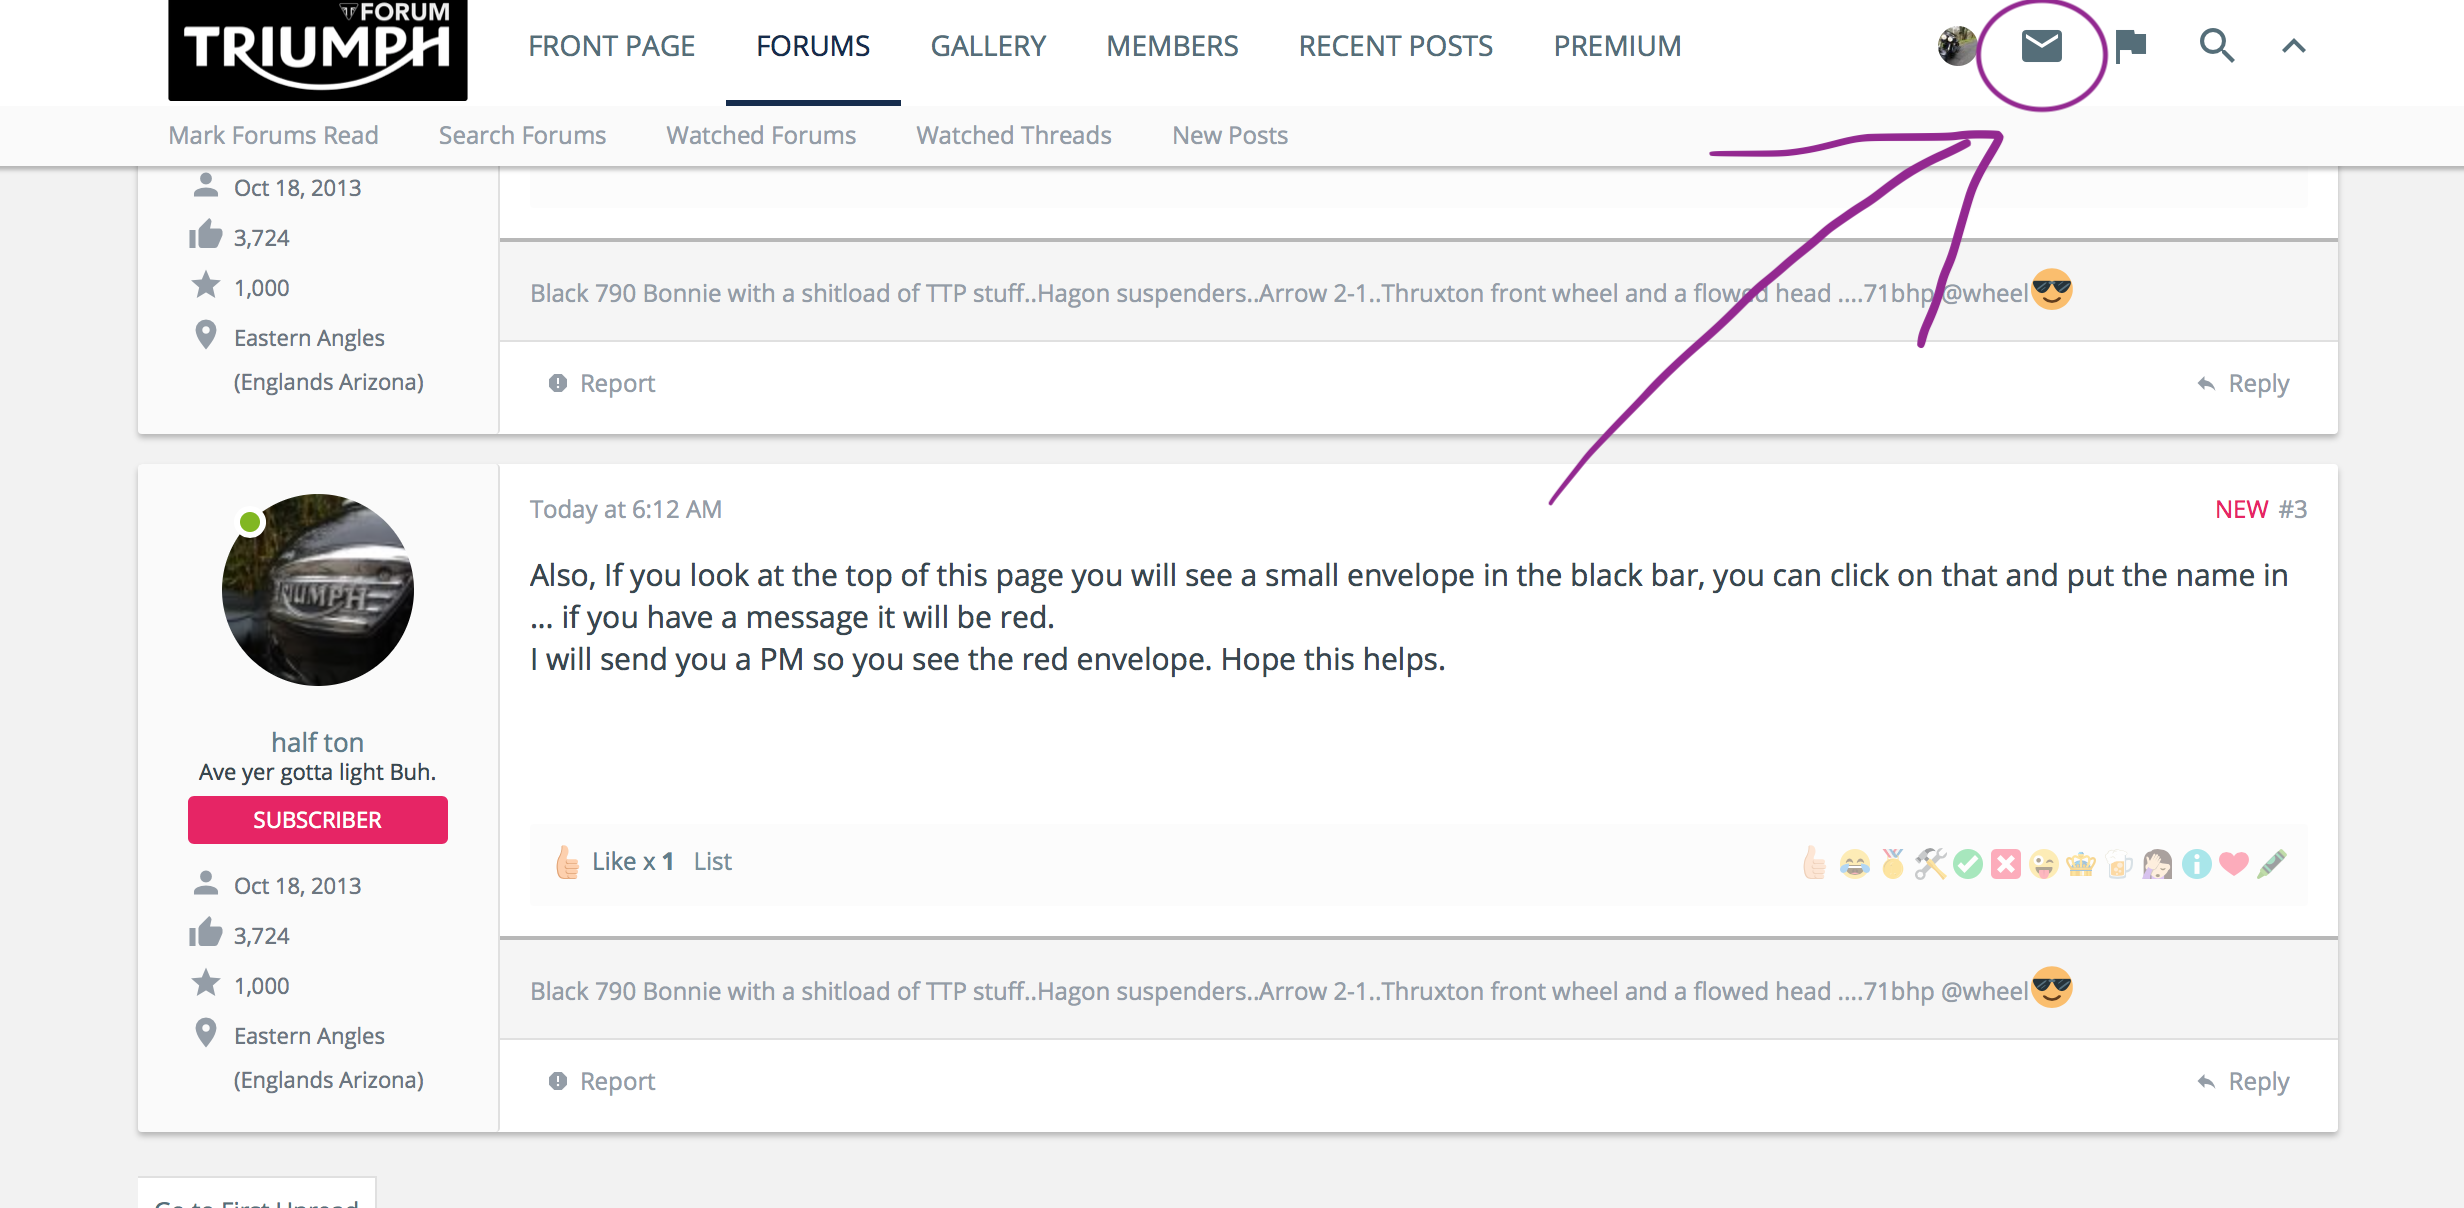This screenshot has width=2464, height=1208.
Task: Open post #3 permalink
Action: pos(2292,509)
